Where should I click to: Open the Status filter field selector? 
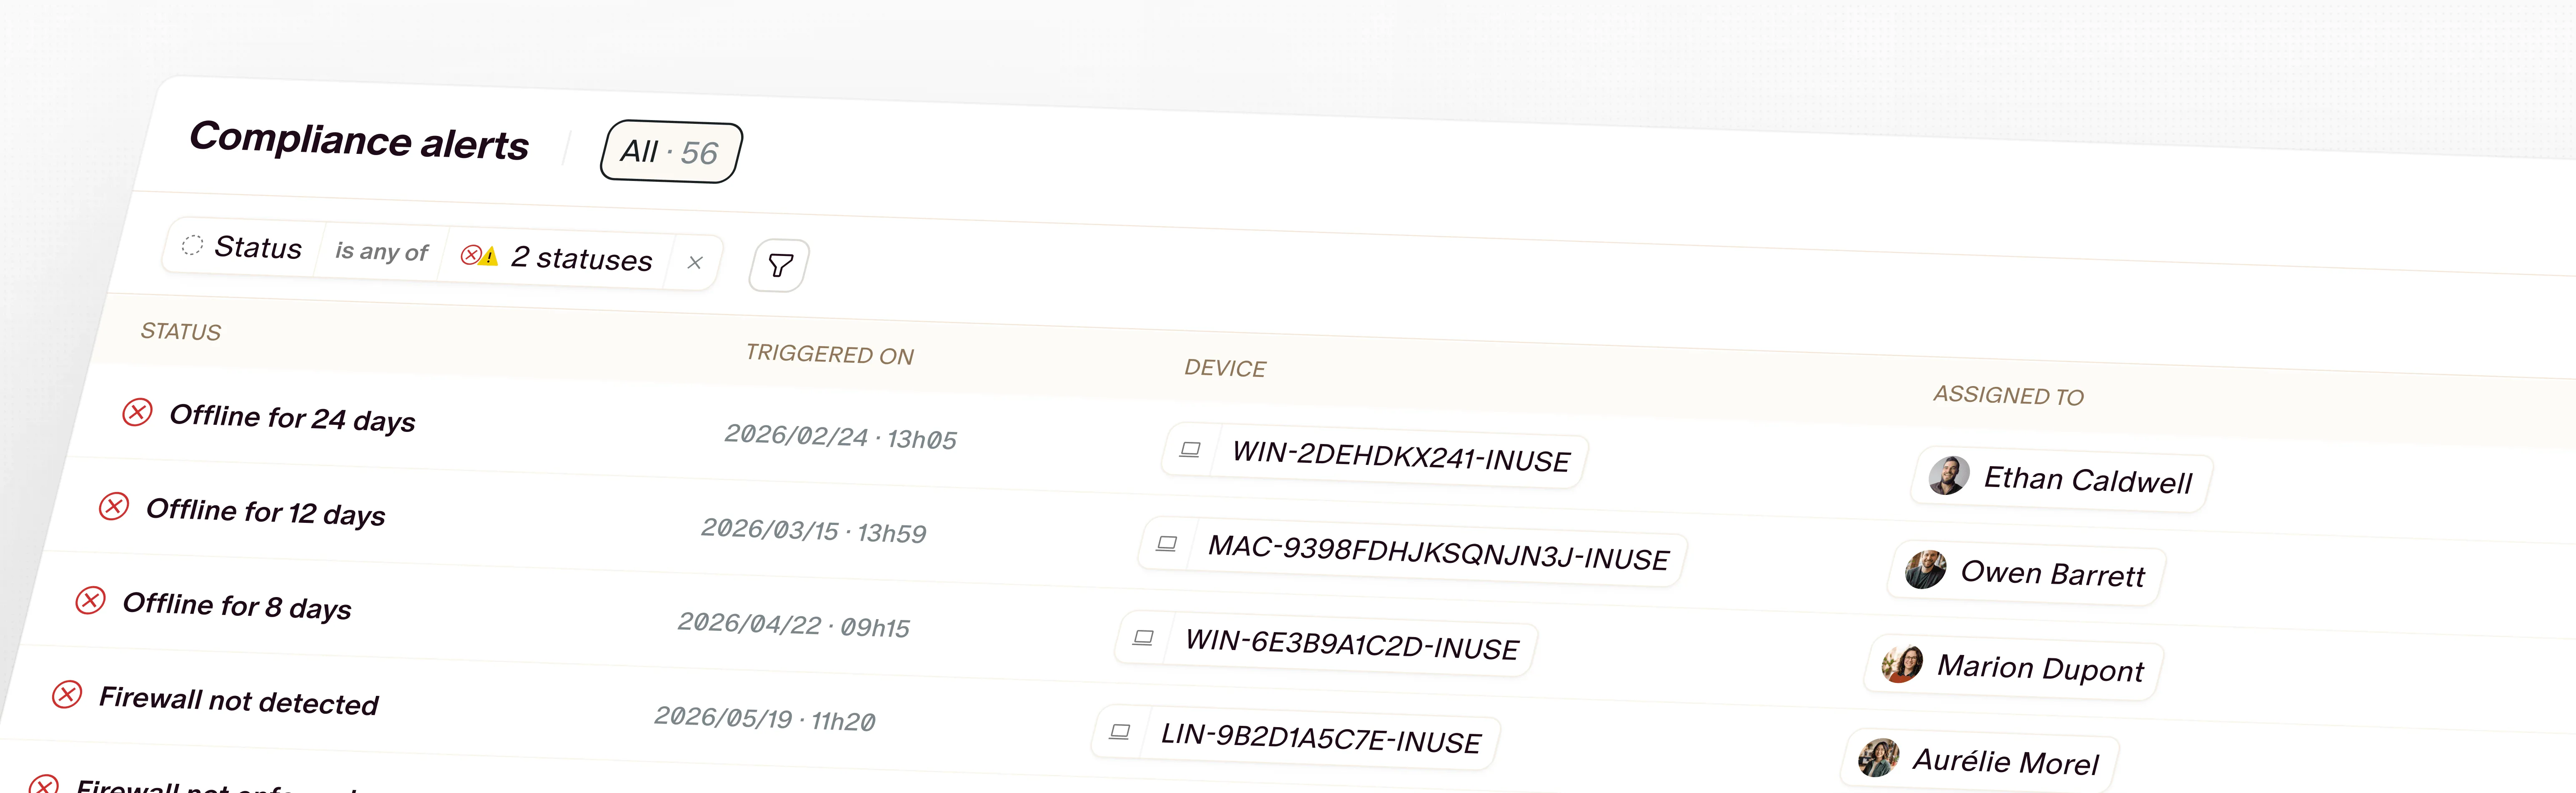point(243,246)
